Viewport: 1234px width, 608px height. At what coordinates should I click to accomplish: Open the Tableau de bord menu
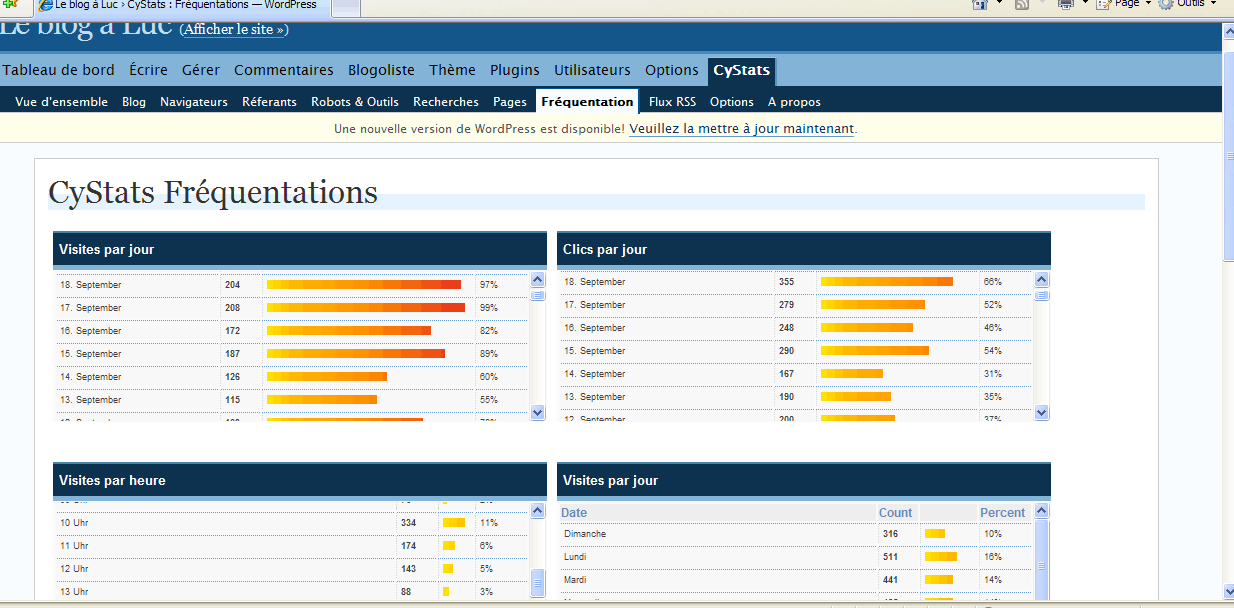pyautogui.click(x=58, y=70)
